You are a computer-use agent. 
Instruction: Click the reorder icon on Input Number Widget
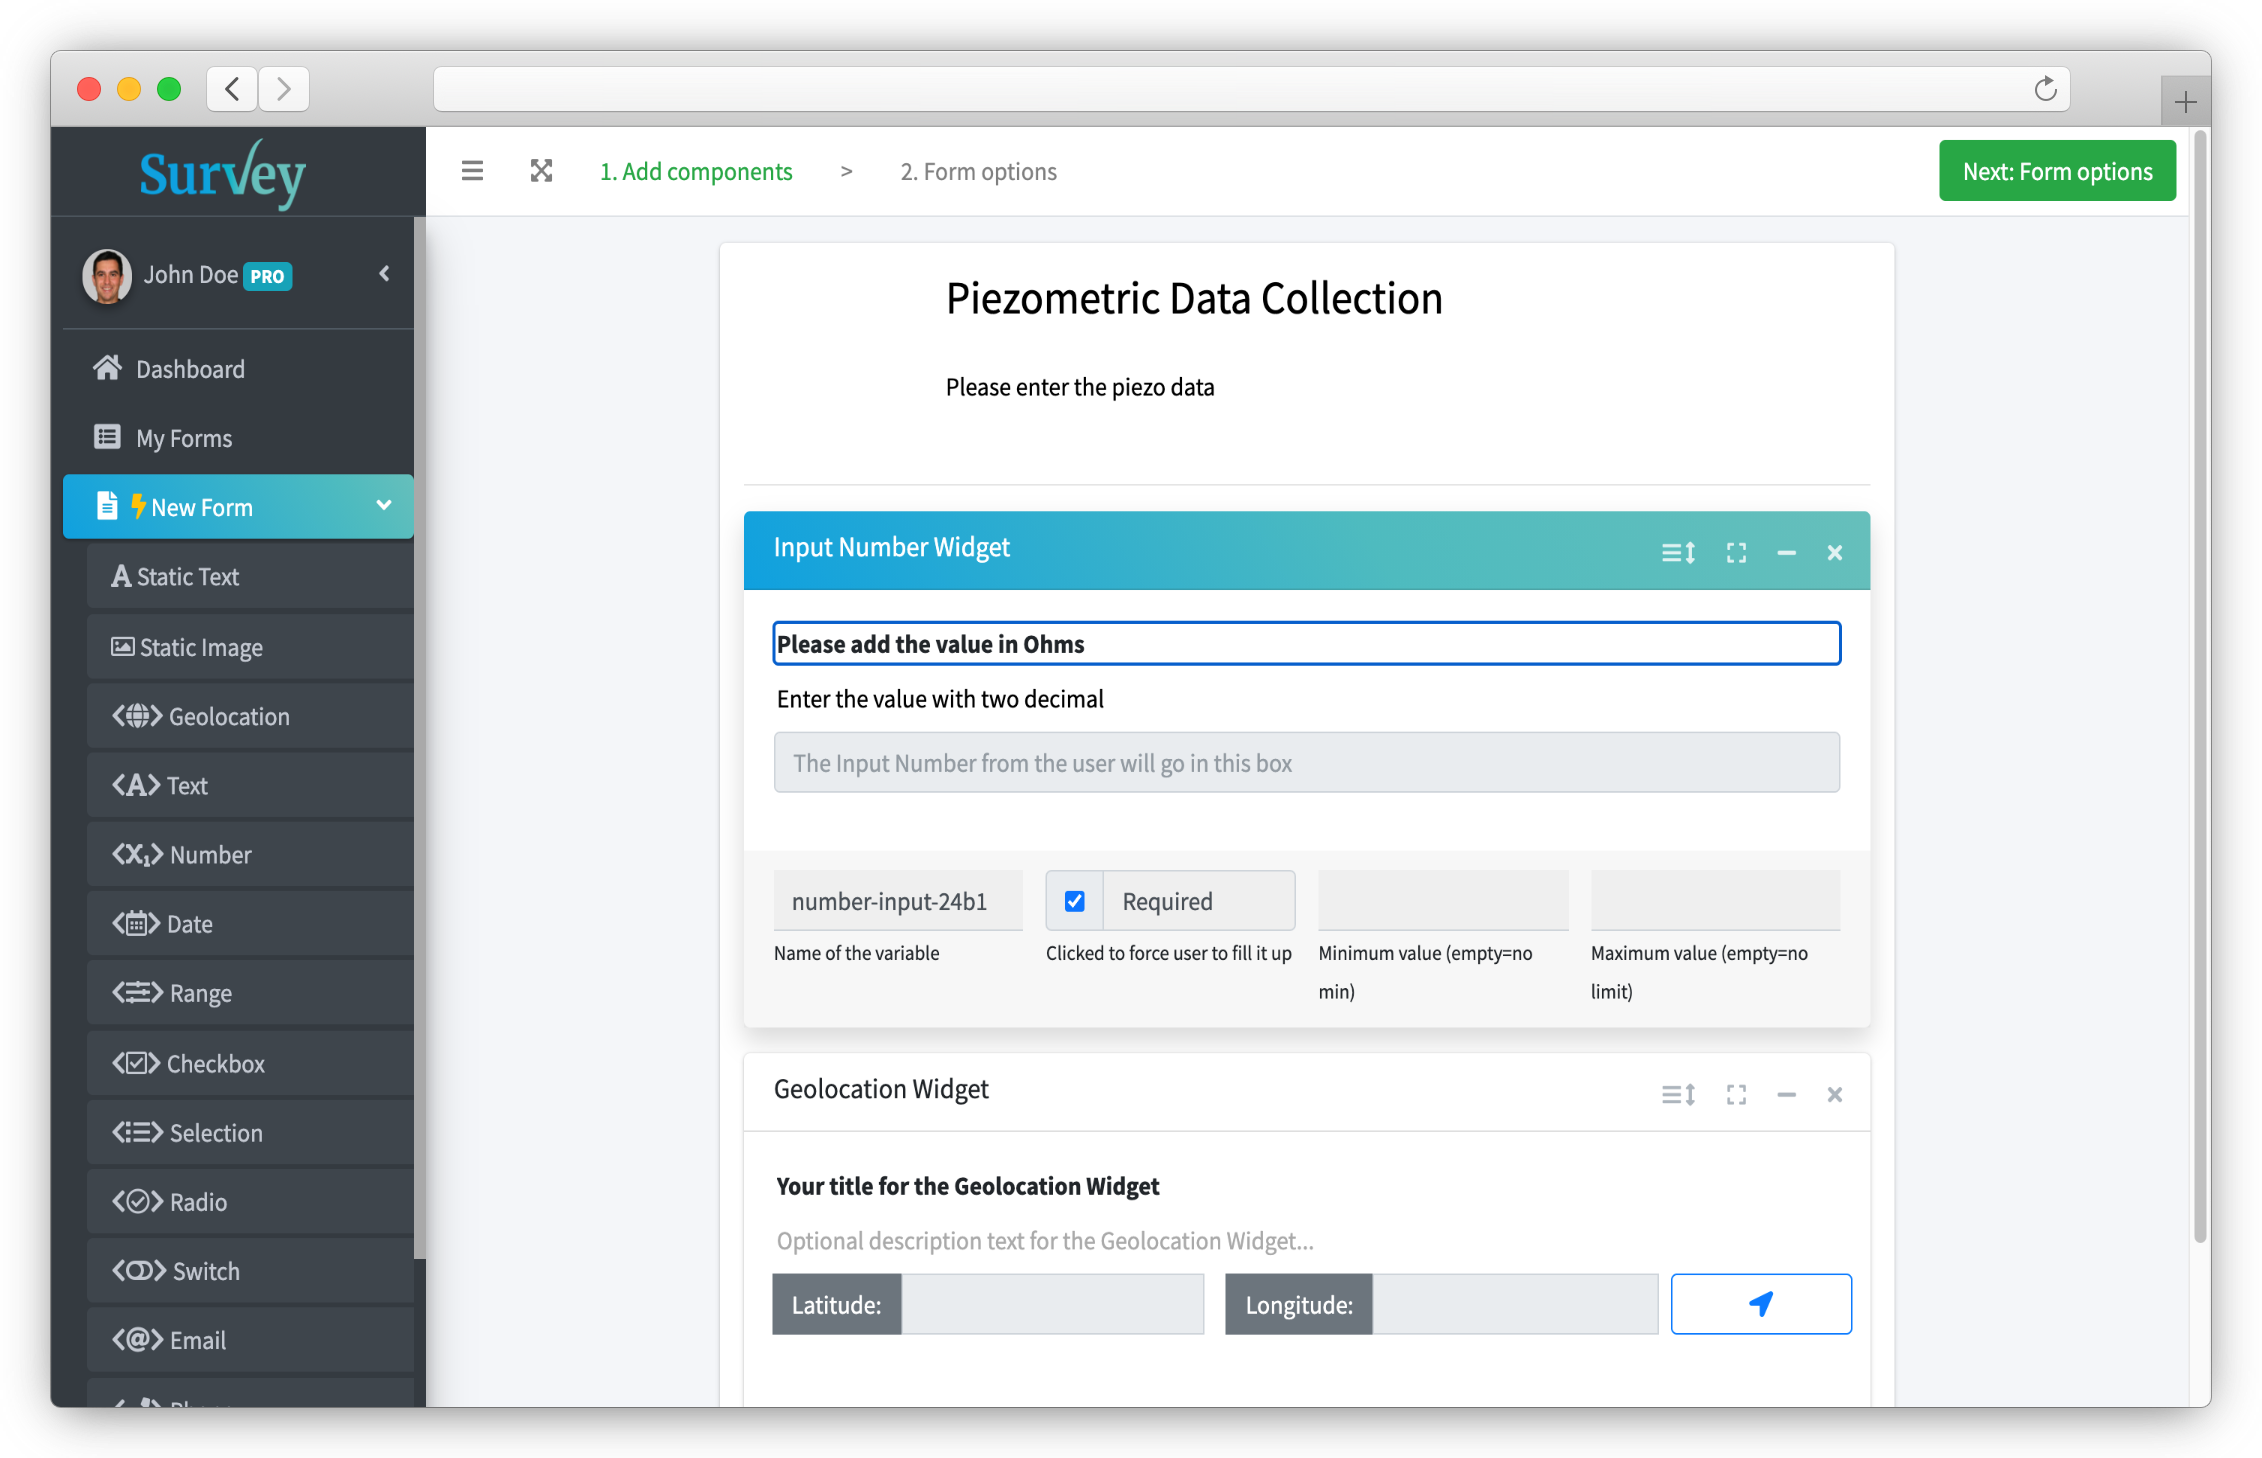click(x=1678, y=552)
